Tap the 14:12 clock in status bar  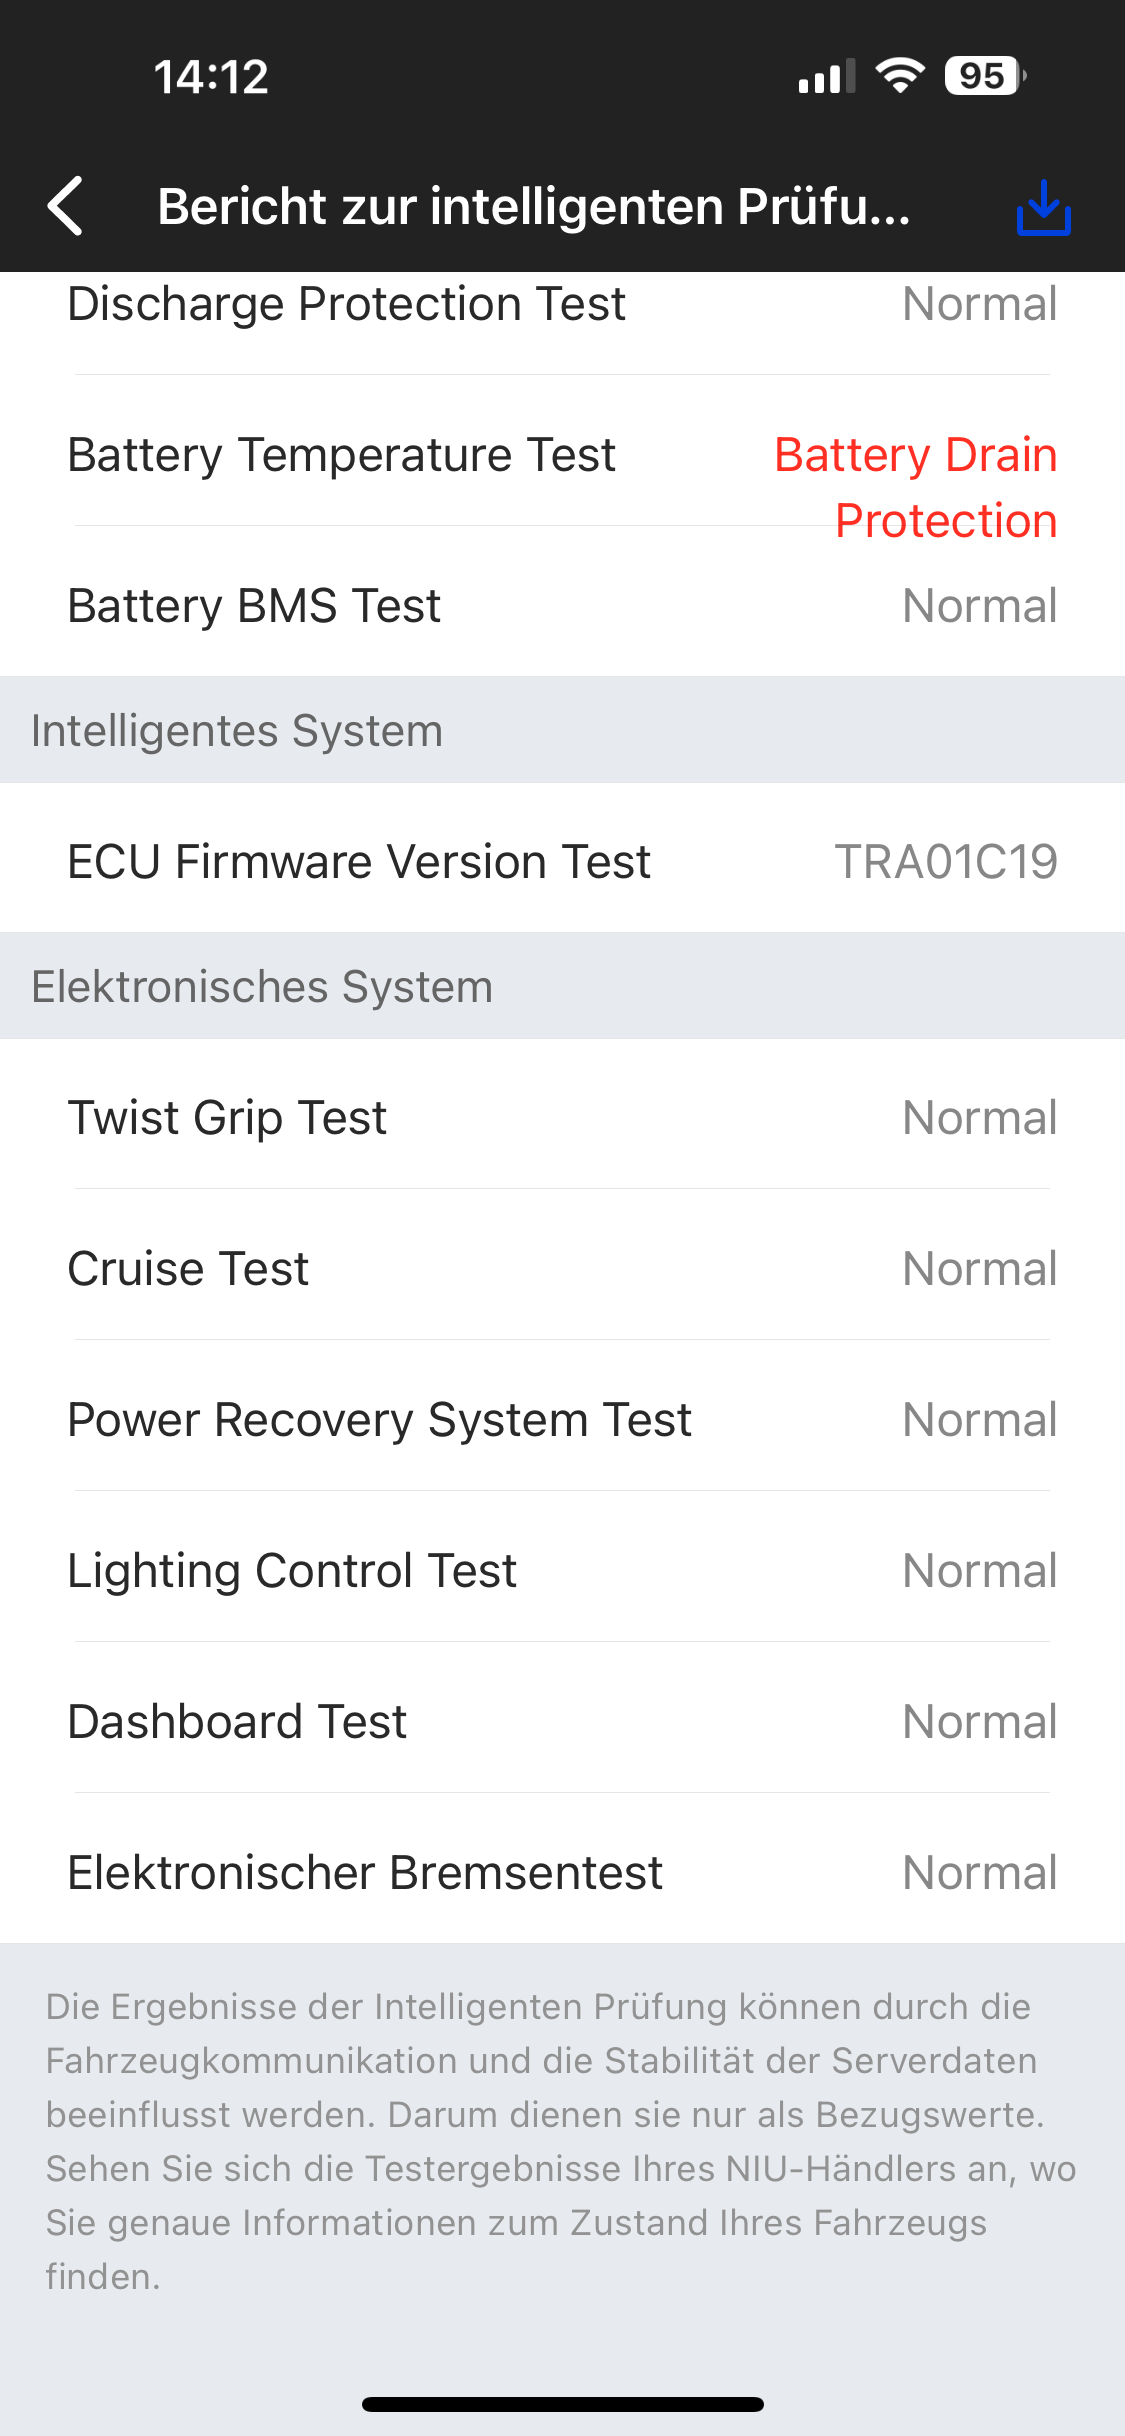click(211, 77)
